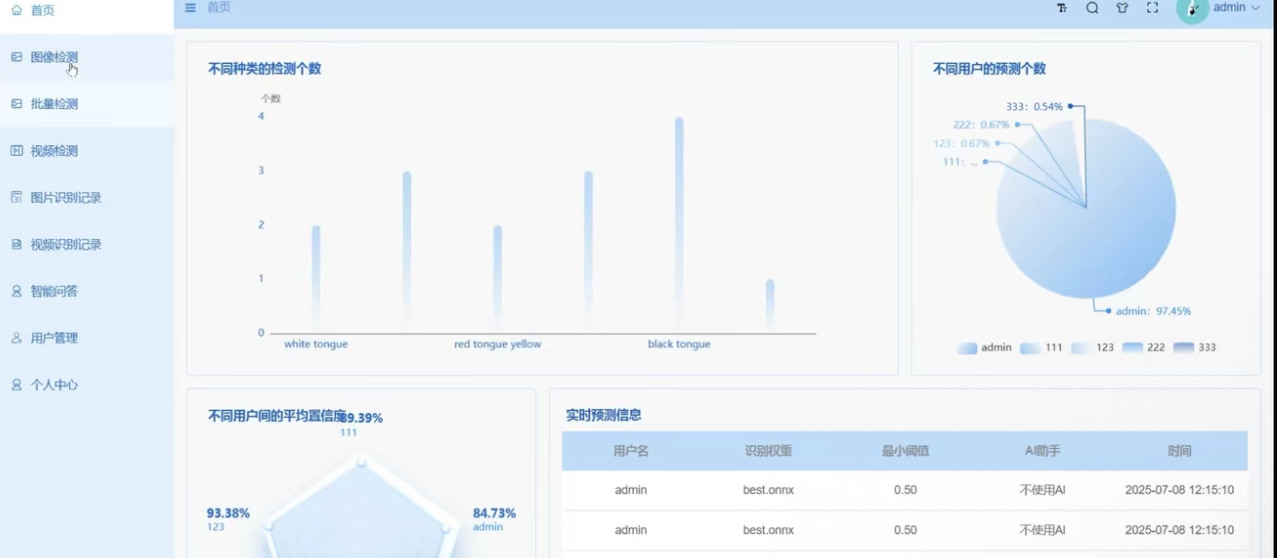Collapse the sidebar with the hamburger icon
The image size is (1277, 558).
pos(190,8)
